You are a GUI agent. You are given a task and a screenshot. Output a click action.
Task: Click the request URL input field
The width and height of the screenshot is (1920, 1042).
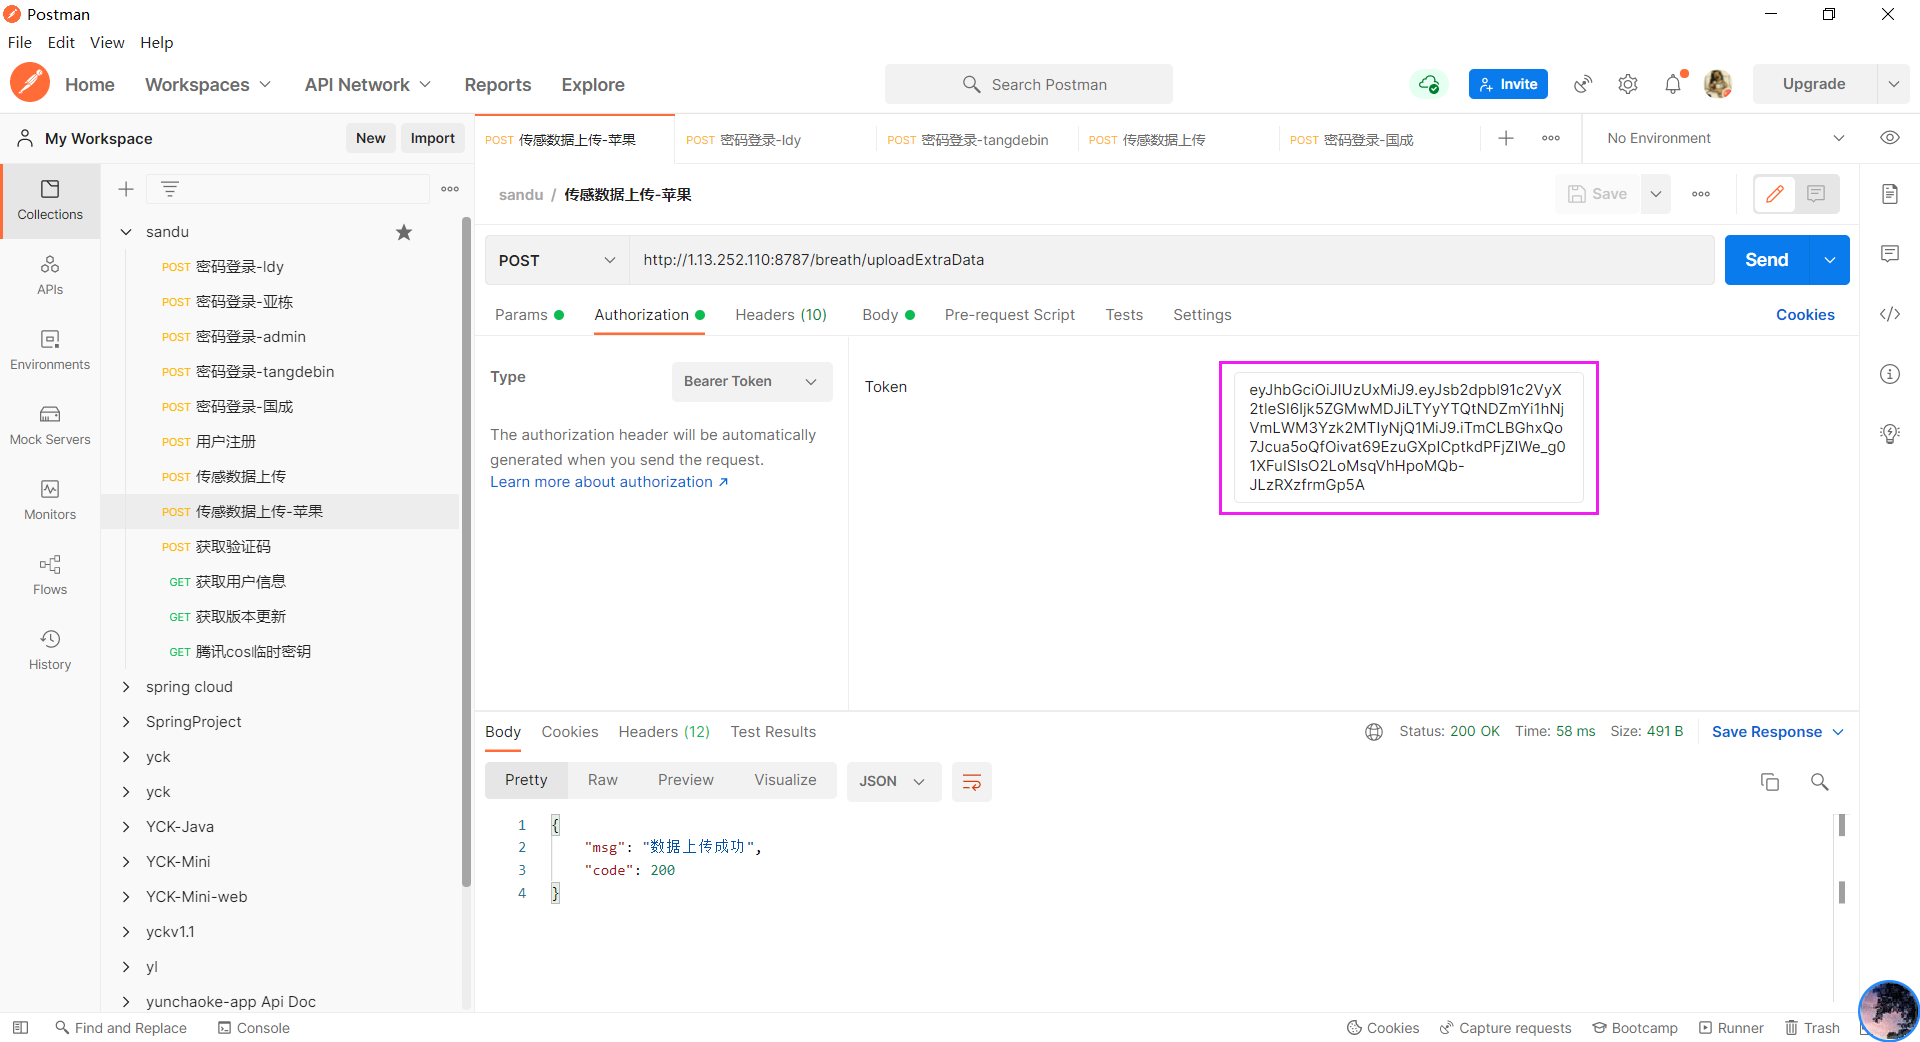1171,260
